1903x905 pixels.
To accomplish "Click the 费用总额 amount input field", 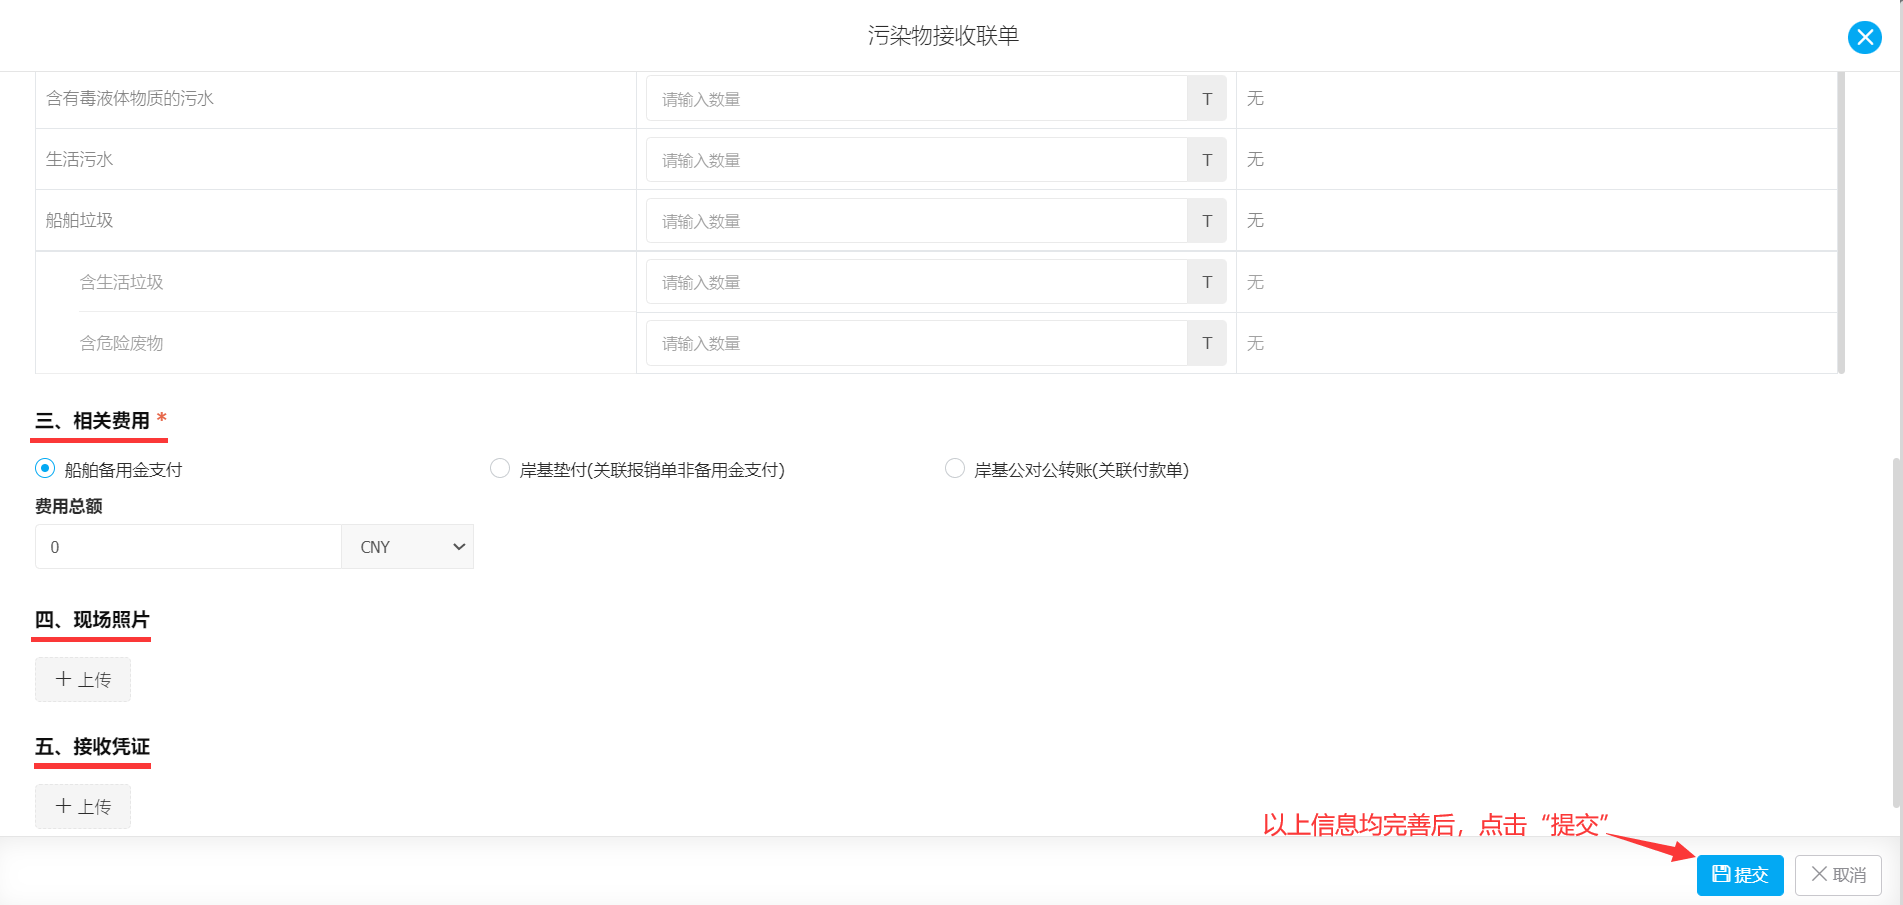I will [188, 547].
